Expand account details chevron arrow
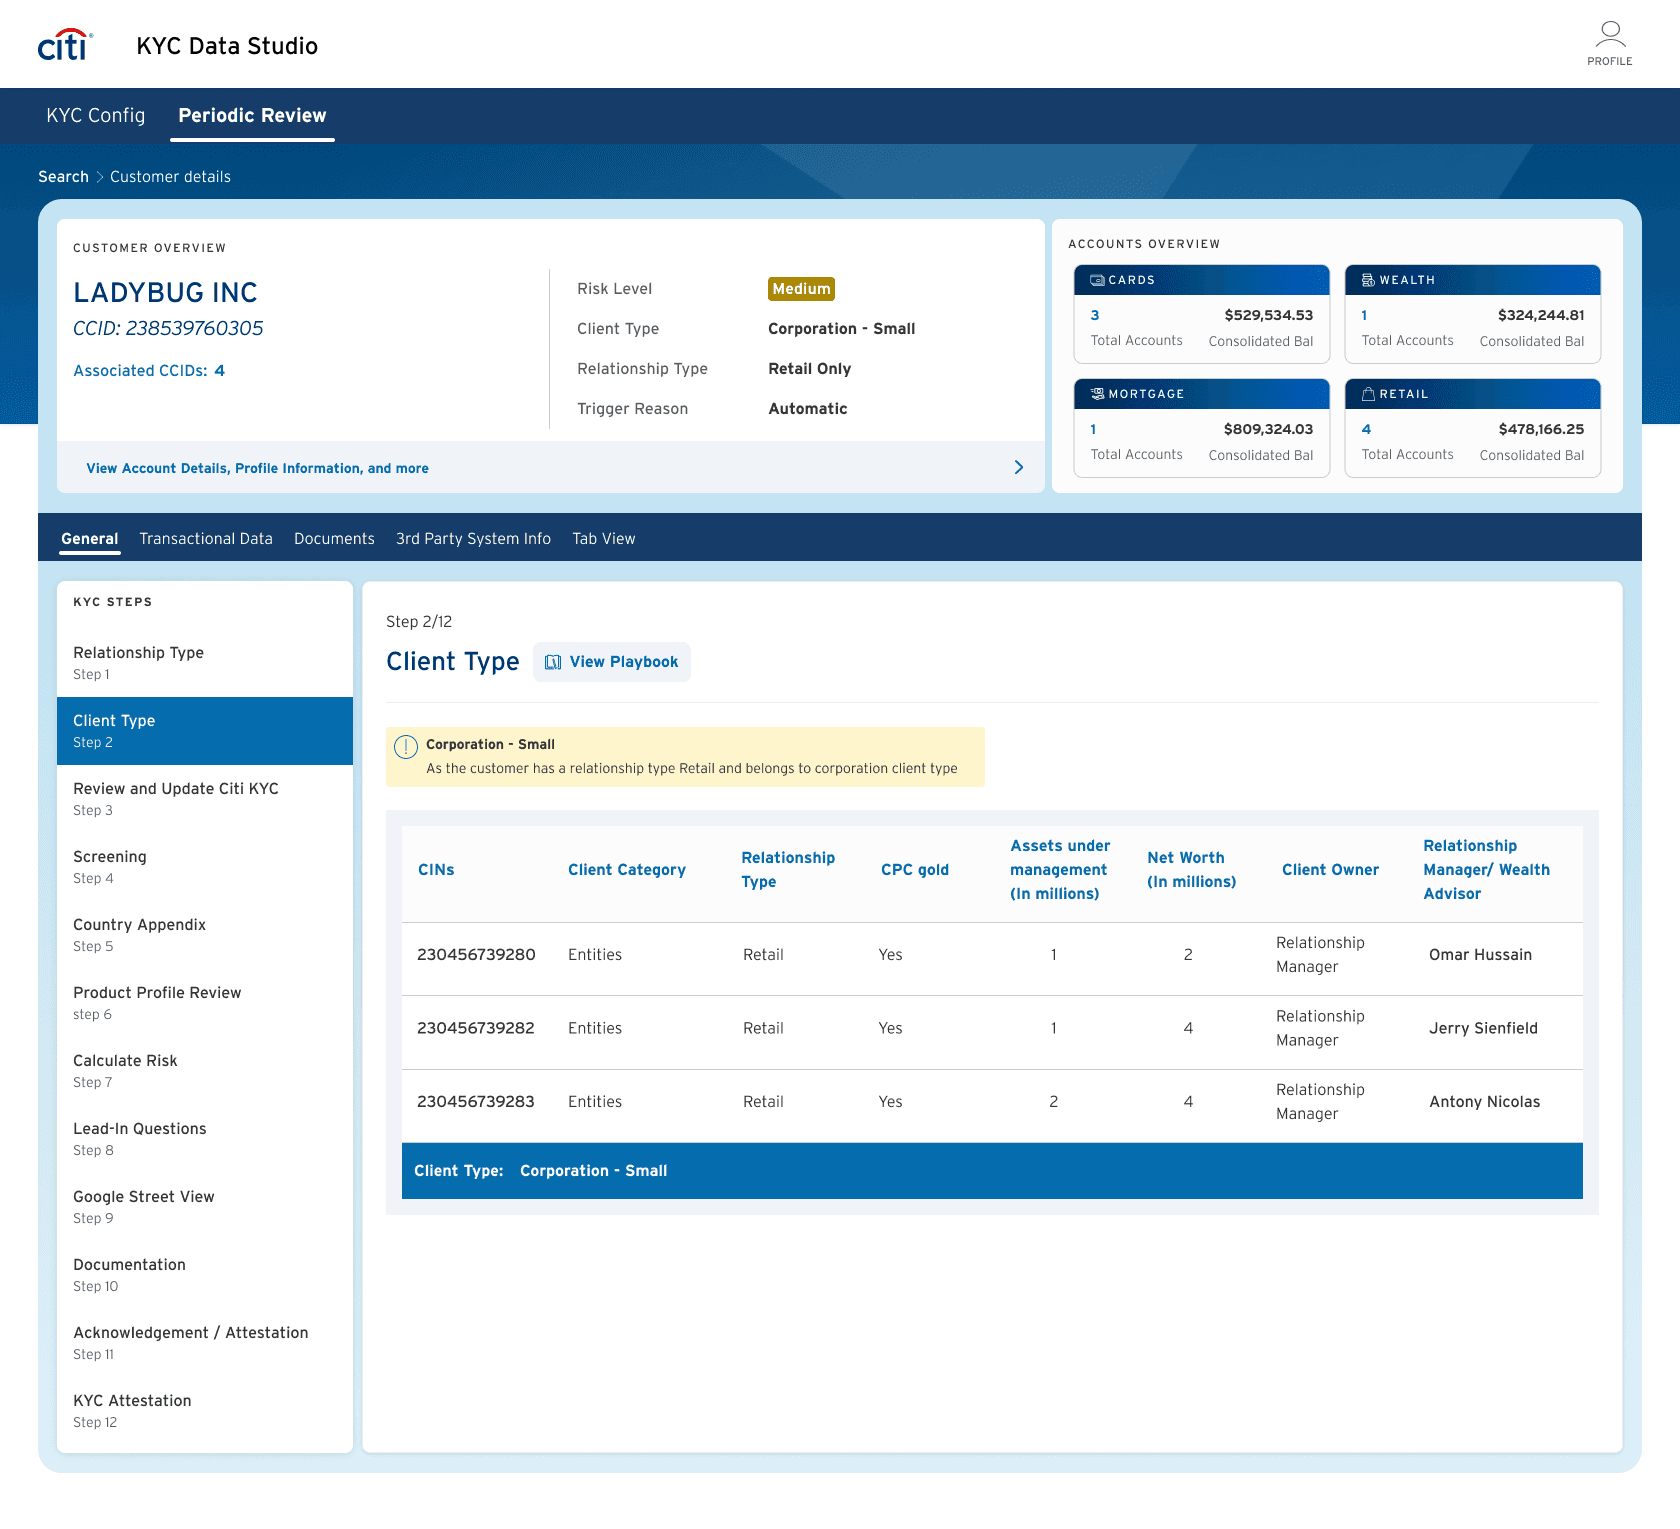The width and height of the screenshot is (1680, 1529). [1018, 467]
